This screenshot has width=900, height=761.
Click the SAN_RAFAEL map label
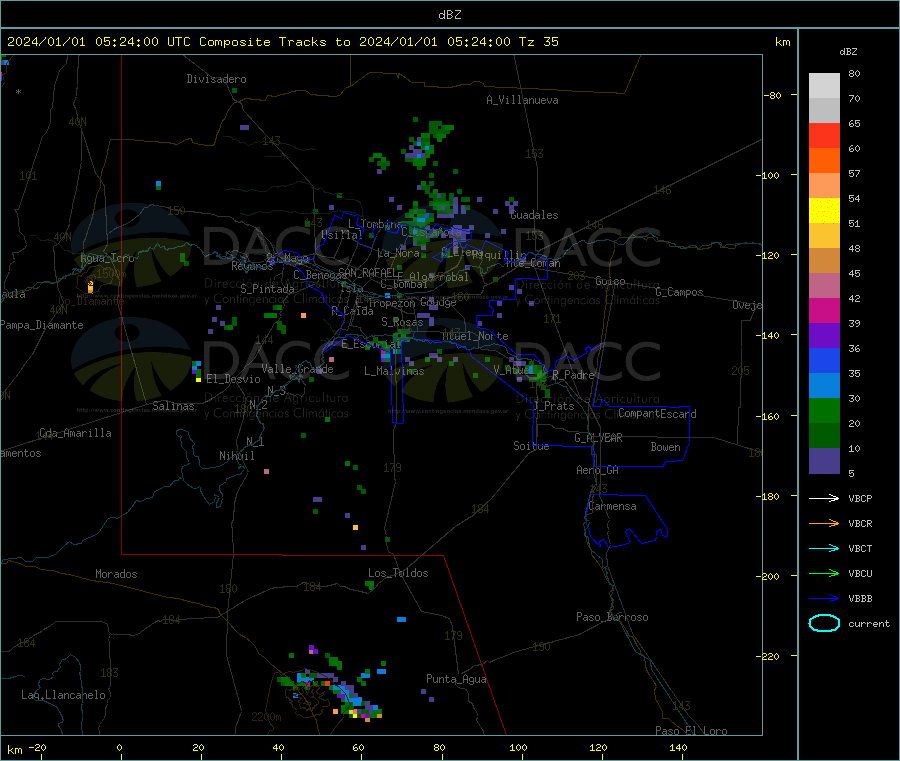click(367, 272)
